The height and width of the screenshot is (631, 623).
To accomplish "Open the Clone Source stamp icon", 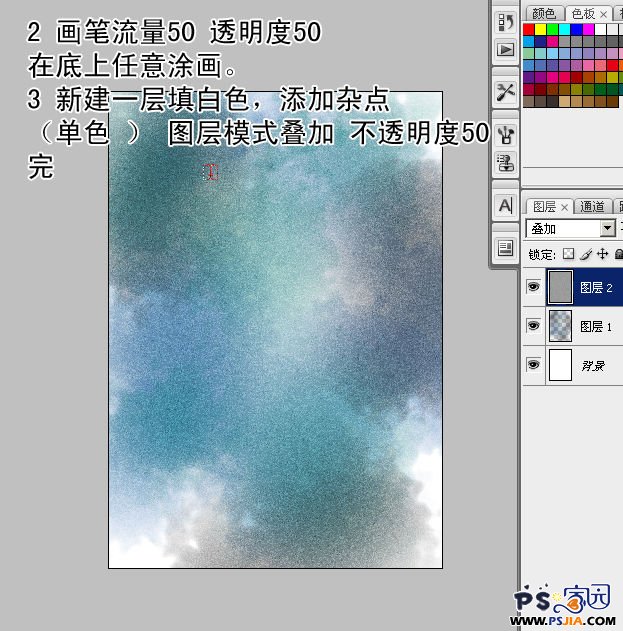I will coord(506,162).
